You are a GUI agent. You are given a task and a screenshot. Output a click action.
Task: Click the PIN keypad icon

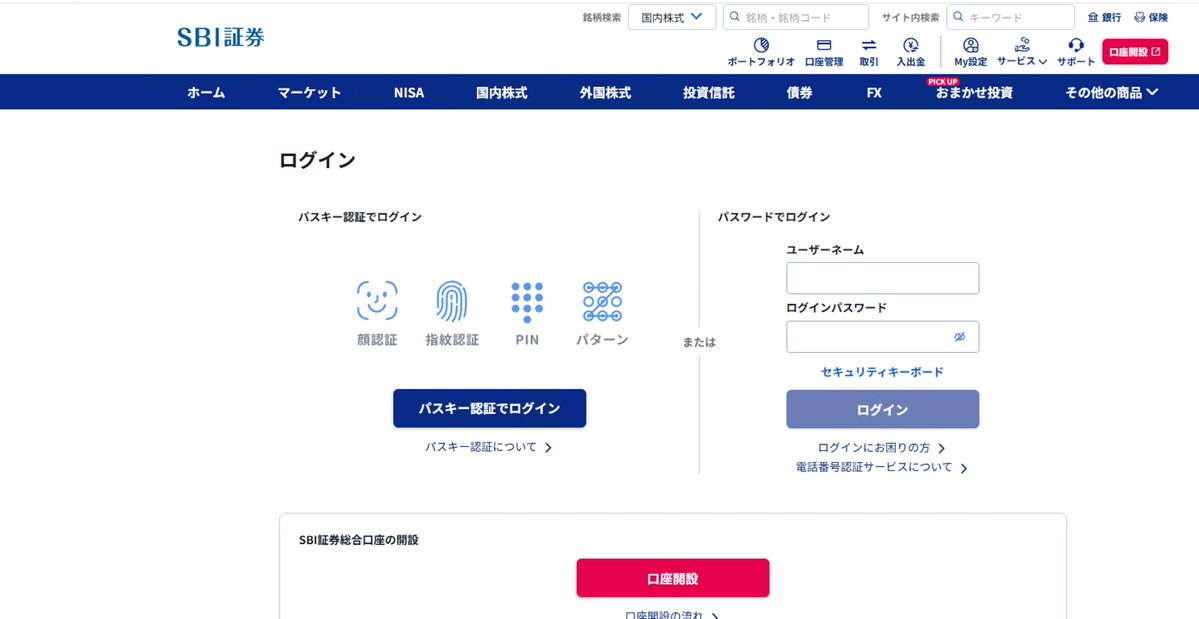[527, 303]
